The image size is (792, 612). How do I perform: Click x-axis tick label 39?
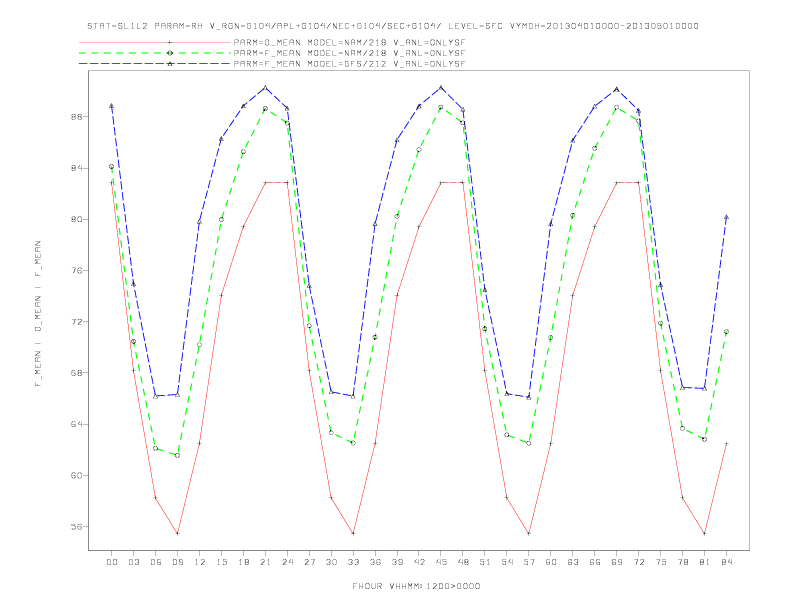pos(397,562)
